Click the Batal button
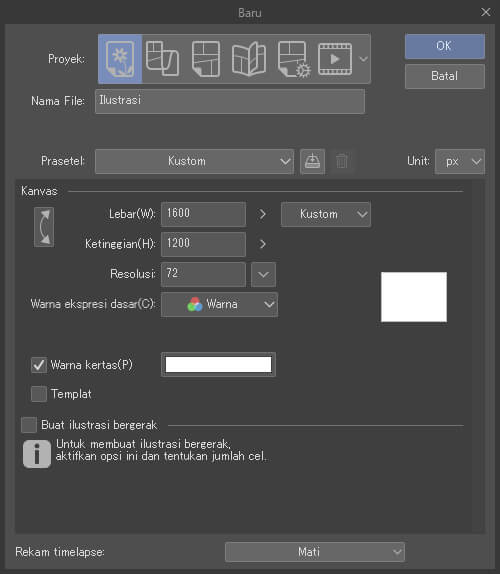This screenshot has height=574, width=500. pos(445,76)
